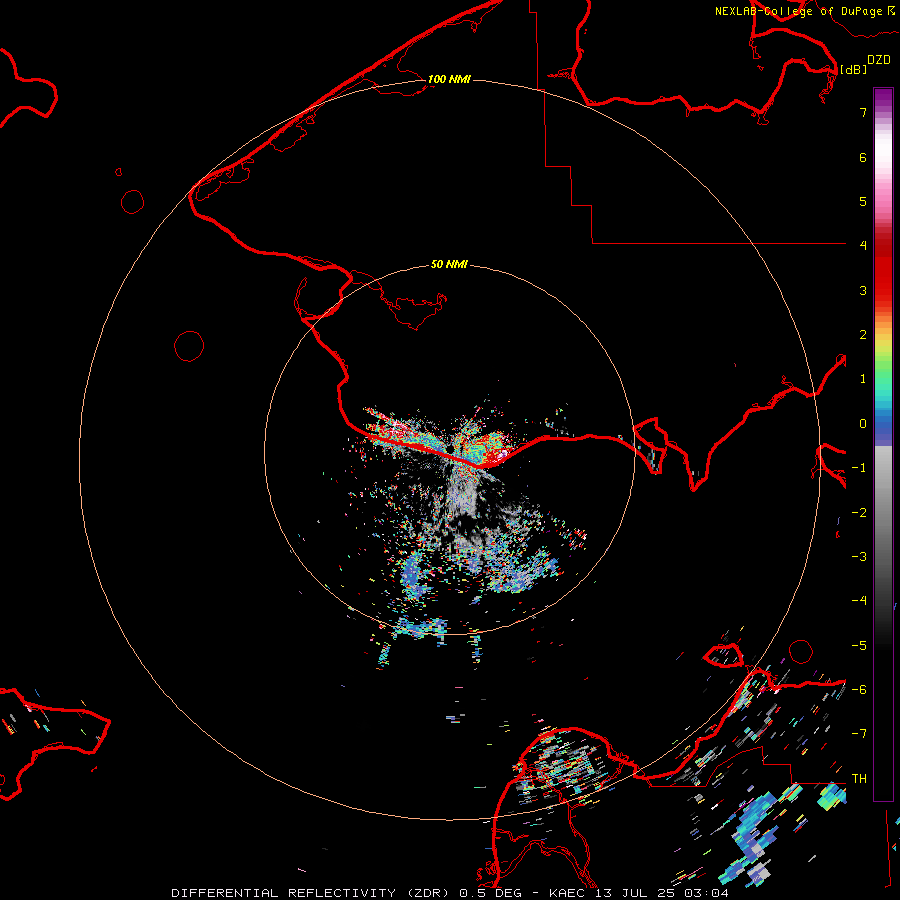900x900 pixels.
Task: Click the "KAEC" radar site identifier
Action: click(568, 893)
